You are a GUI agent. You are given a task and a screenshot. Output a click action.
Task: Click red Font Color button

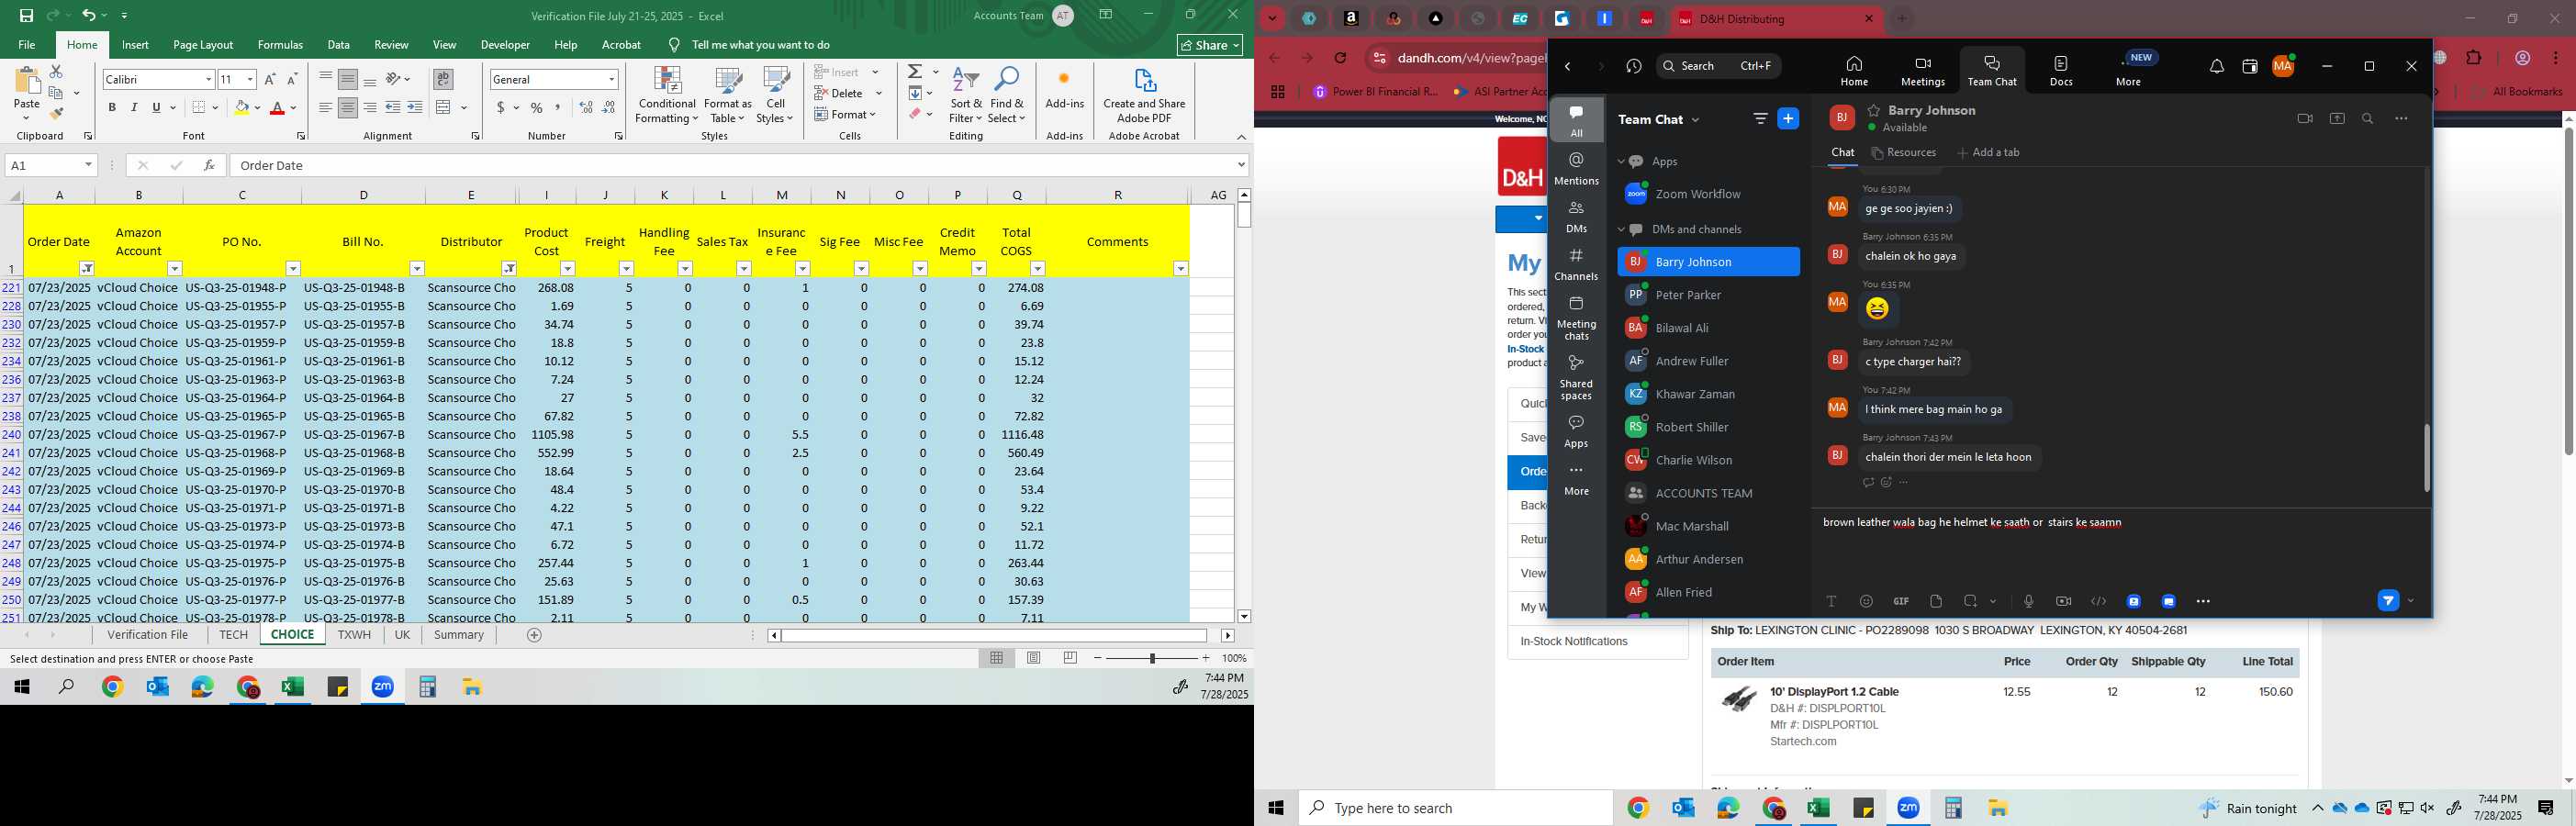coord(277,107)
